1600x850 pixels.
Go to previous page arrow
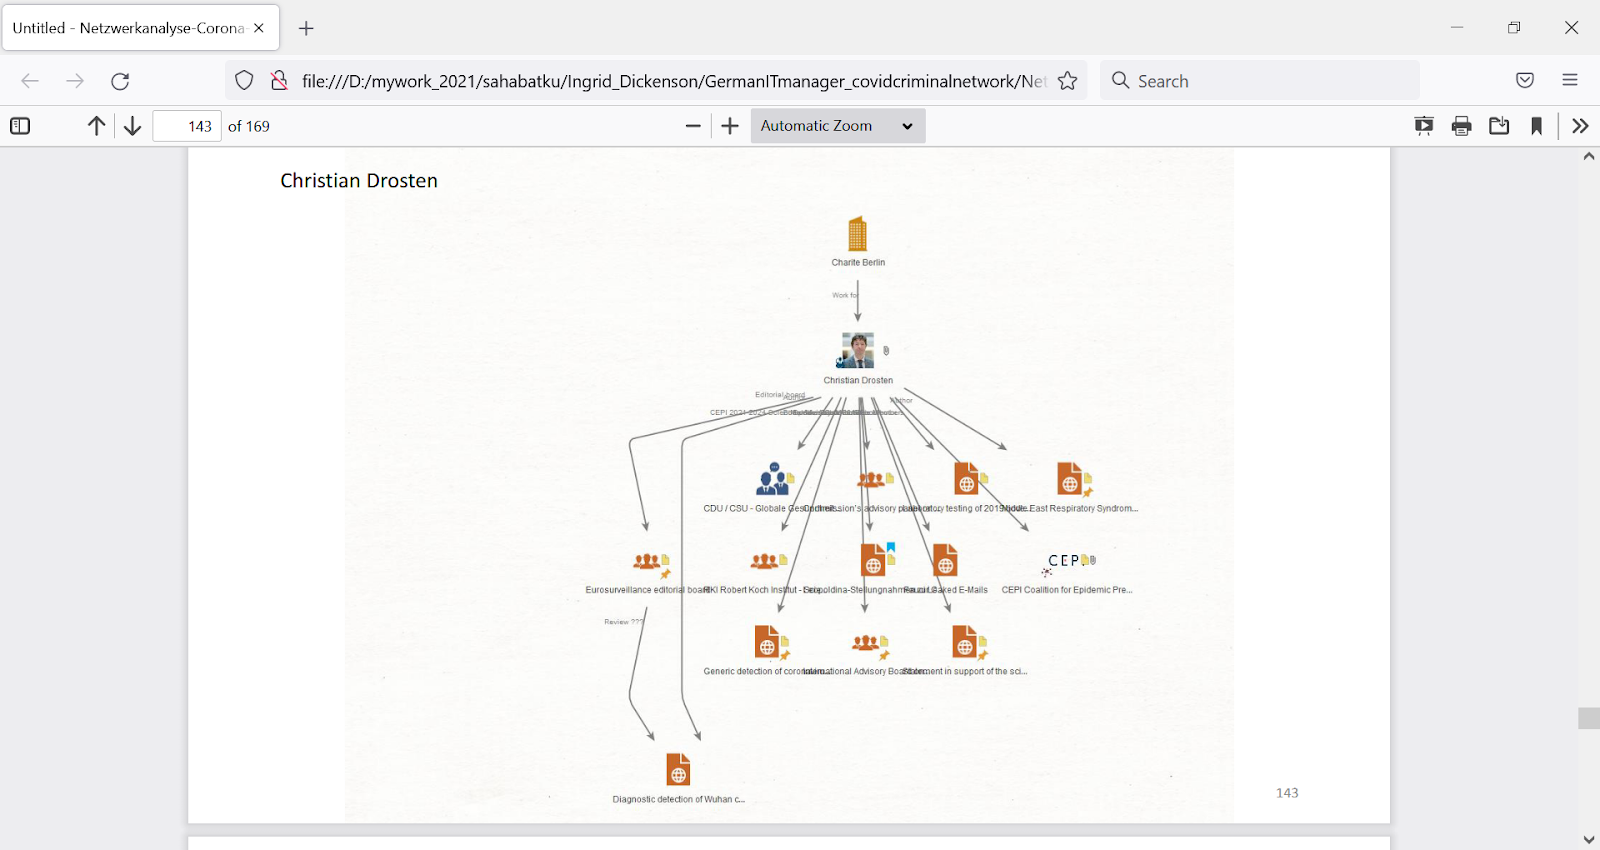tap(96, 126)
